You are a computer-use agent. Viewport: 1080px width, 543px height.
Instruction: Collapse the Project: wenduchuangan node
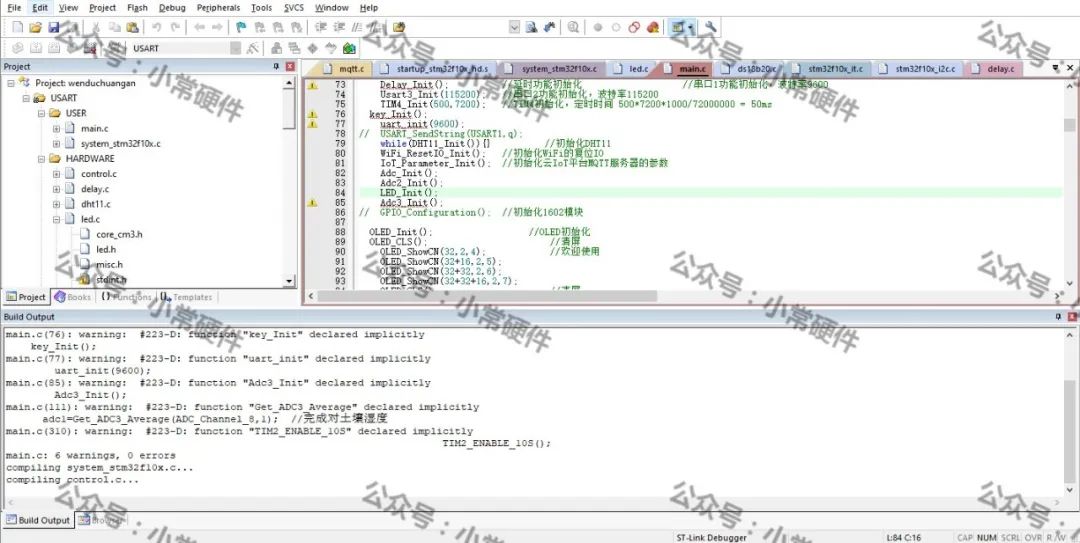pyautogui.click(x=11, y=83)
